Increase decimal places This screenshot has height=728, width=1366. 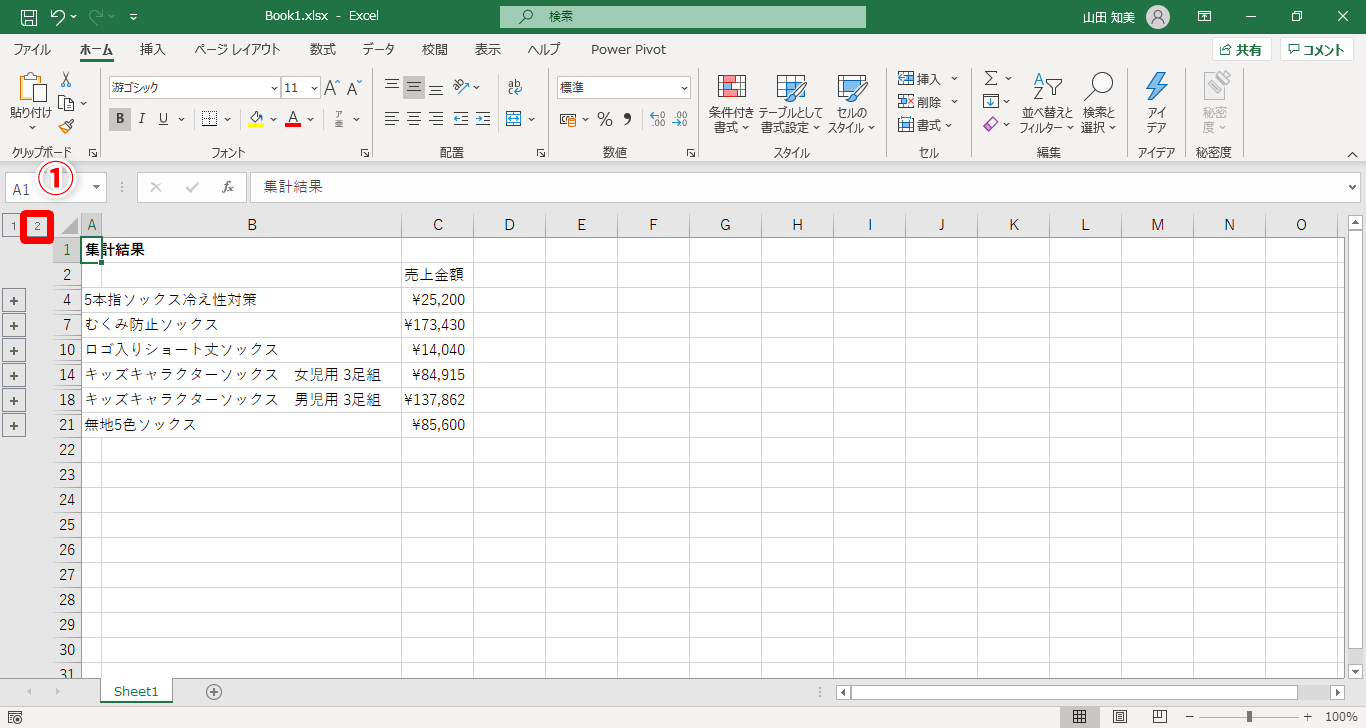[657, 119]
